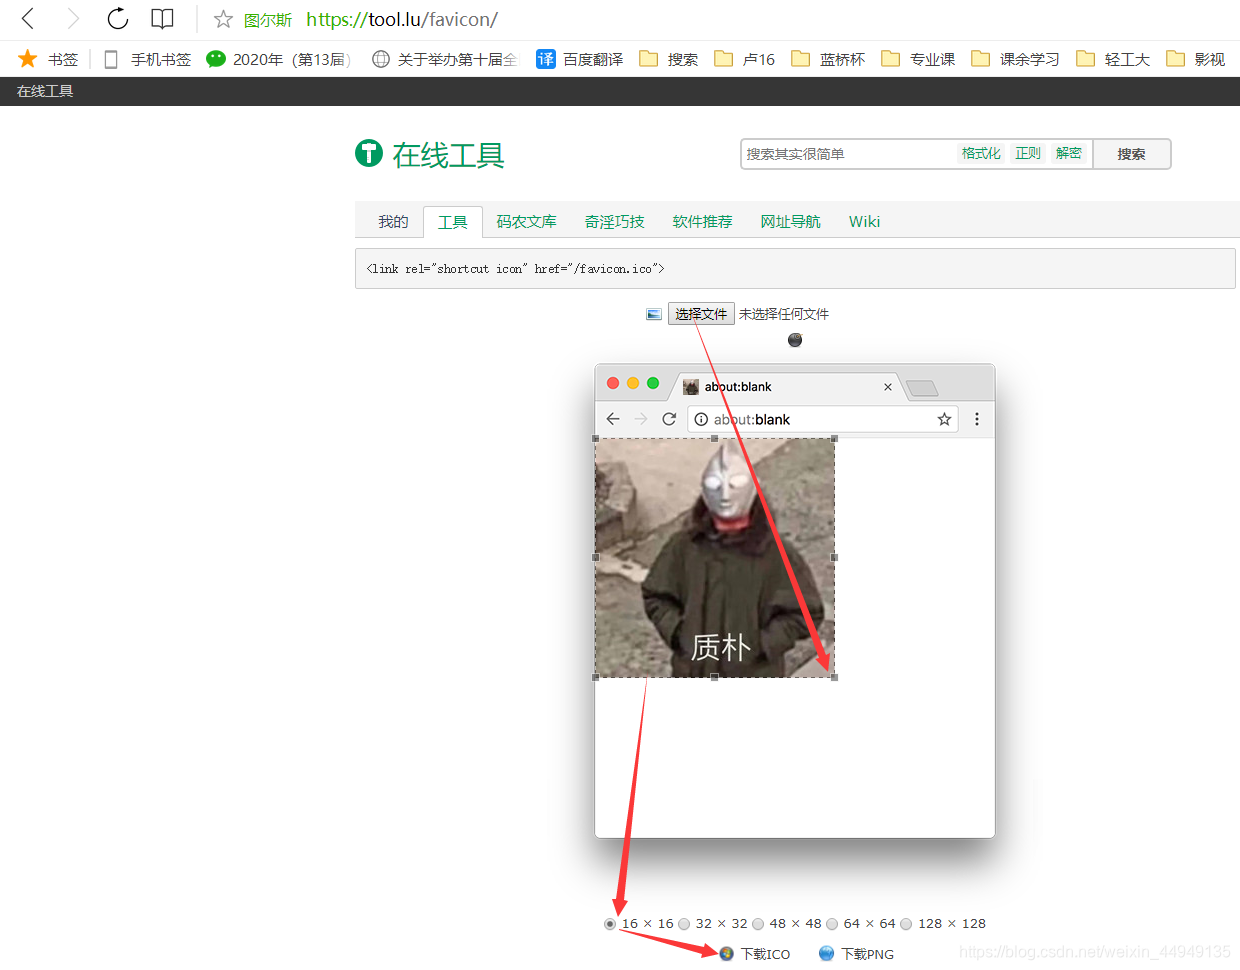Click the 选择文件 file chooser button
This screenshot has height=970, width=1240.
pyautogui.click(x=701, y=314)
